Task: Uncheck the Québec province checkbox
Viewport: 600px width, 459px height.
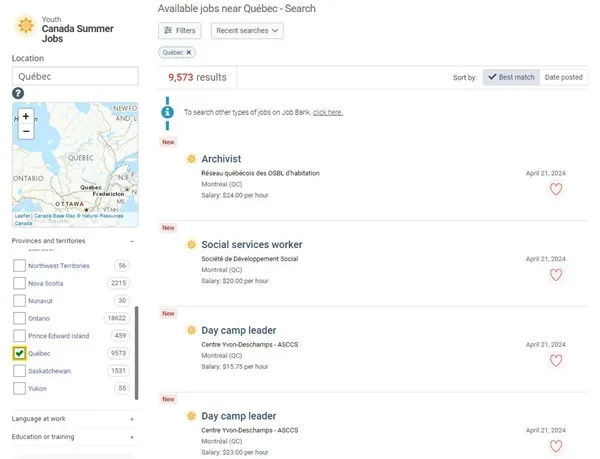Action: click(x=19, y=353)
